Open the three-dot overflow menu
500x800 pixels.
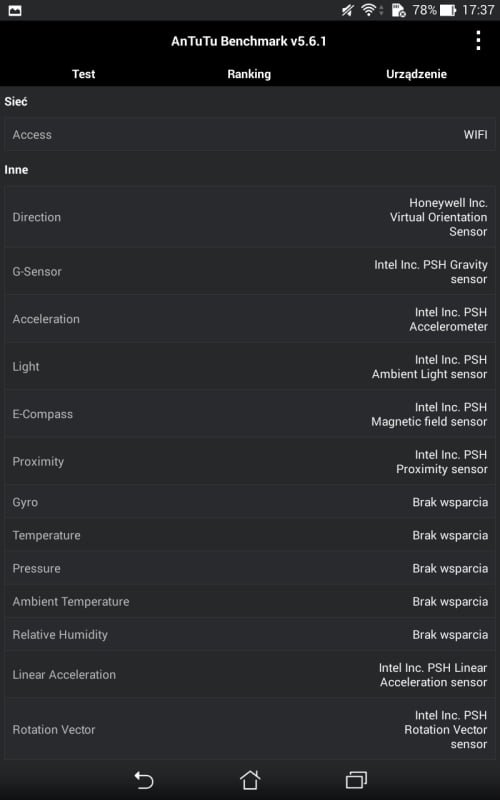click(478, 41)
